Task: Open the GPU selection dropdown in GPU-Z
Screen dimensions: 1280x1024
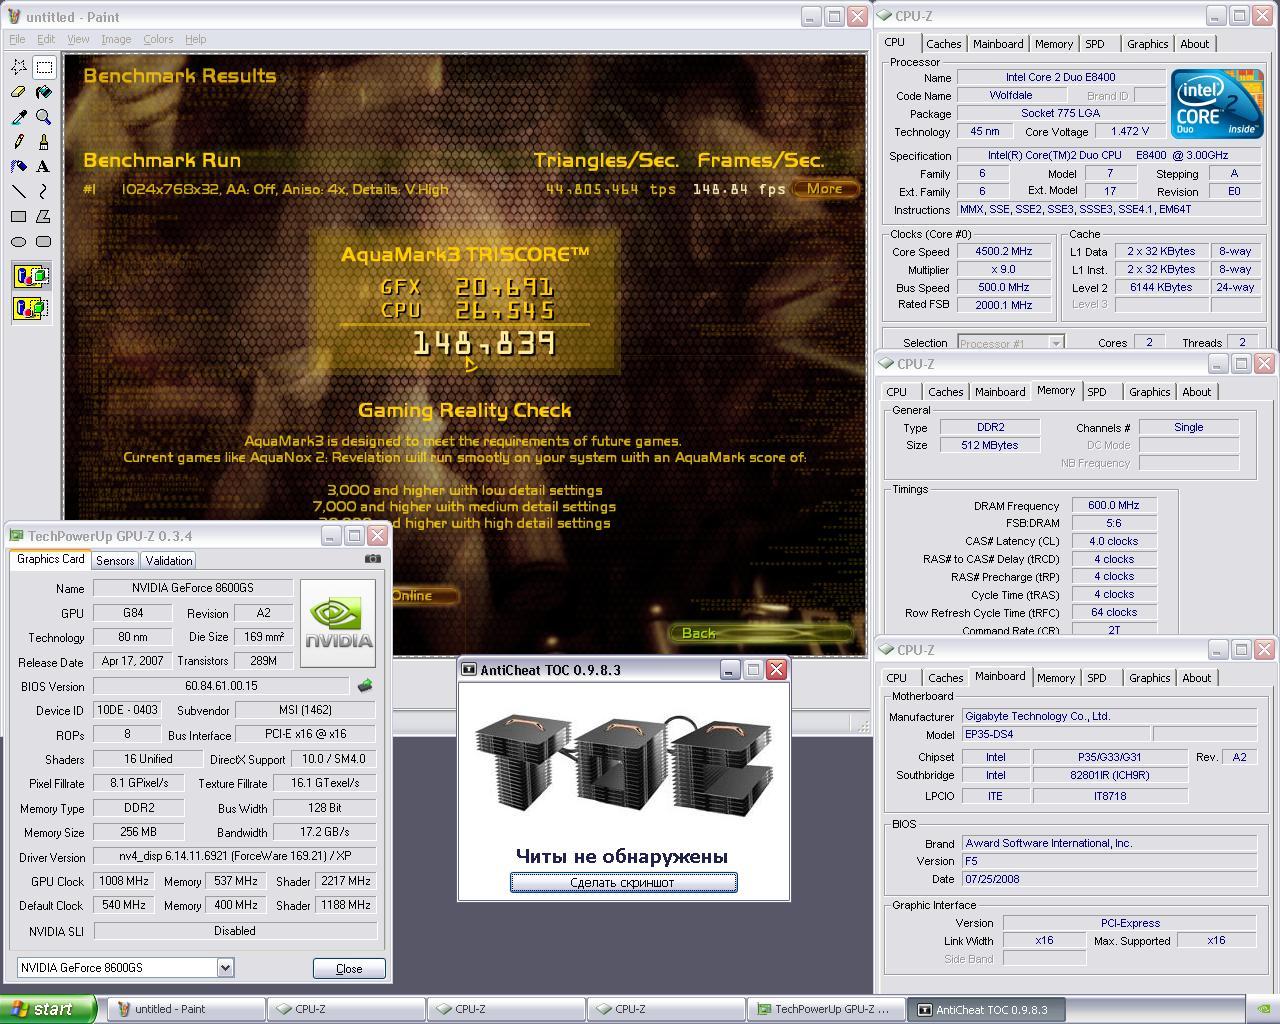Action: click(225, 967)
